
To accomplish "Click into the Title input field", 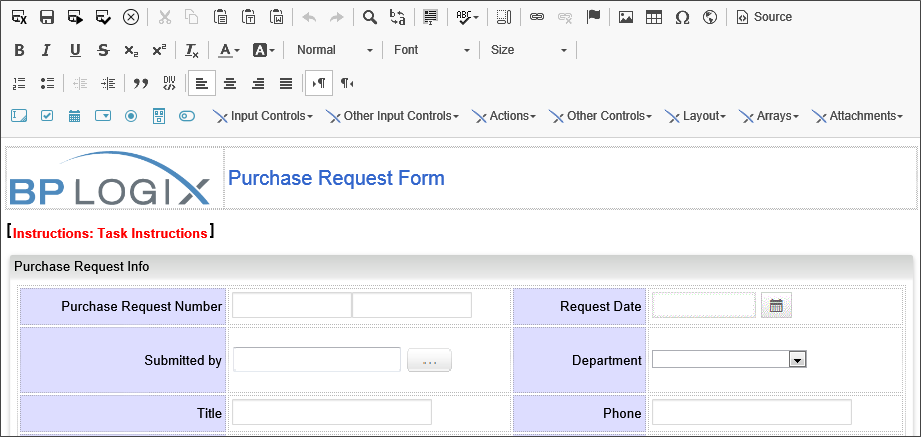I will tap(331, 413).
